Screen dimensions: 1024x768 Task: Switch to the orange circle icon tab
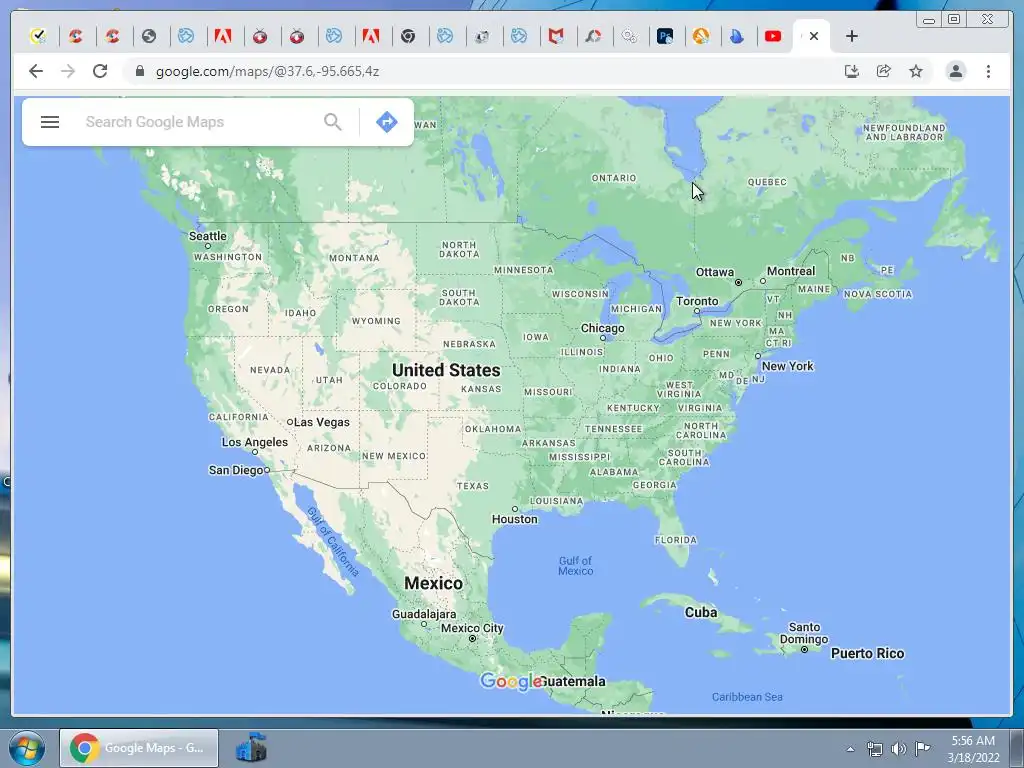701,37
